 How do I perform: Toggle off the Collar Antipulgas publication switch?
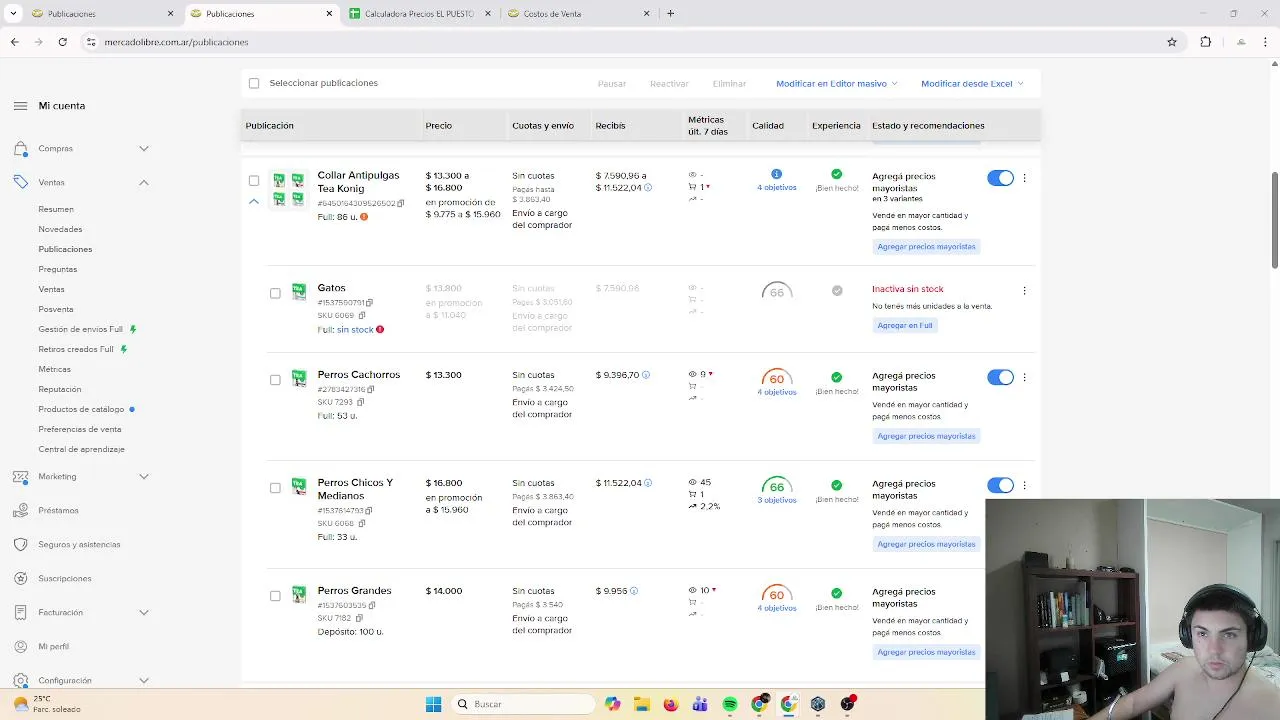pos(1000,178)
